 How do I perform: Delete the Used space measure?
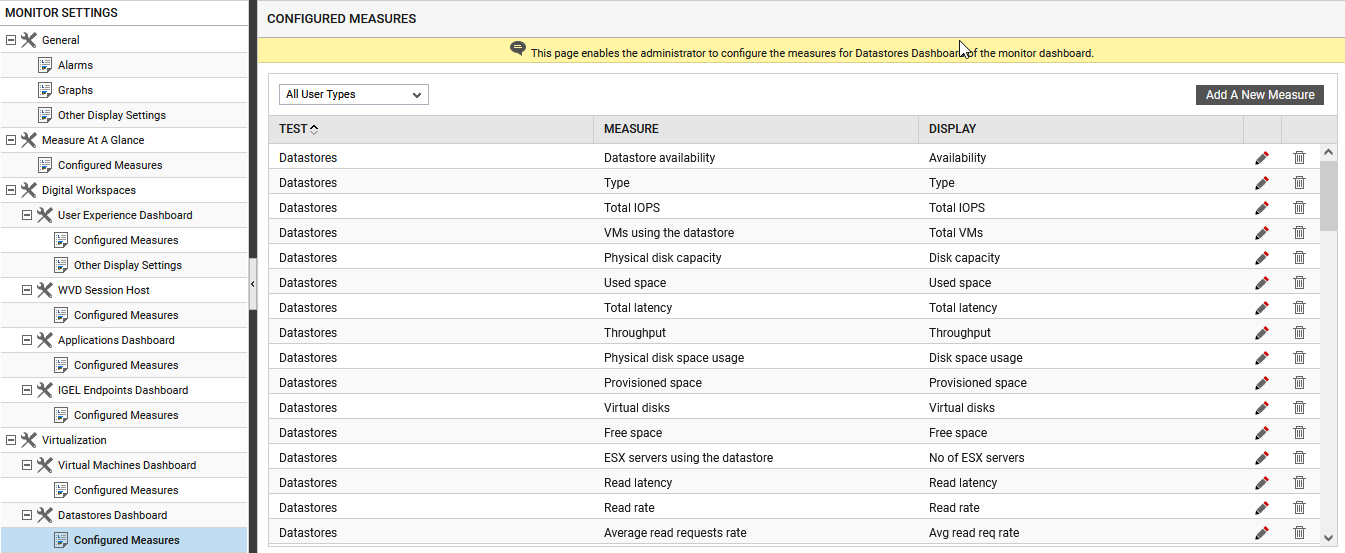1299,283
